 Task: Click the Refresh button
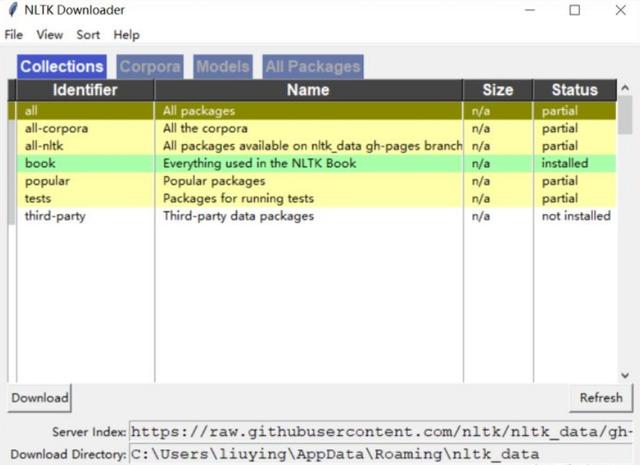(x=601, y=398)
